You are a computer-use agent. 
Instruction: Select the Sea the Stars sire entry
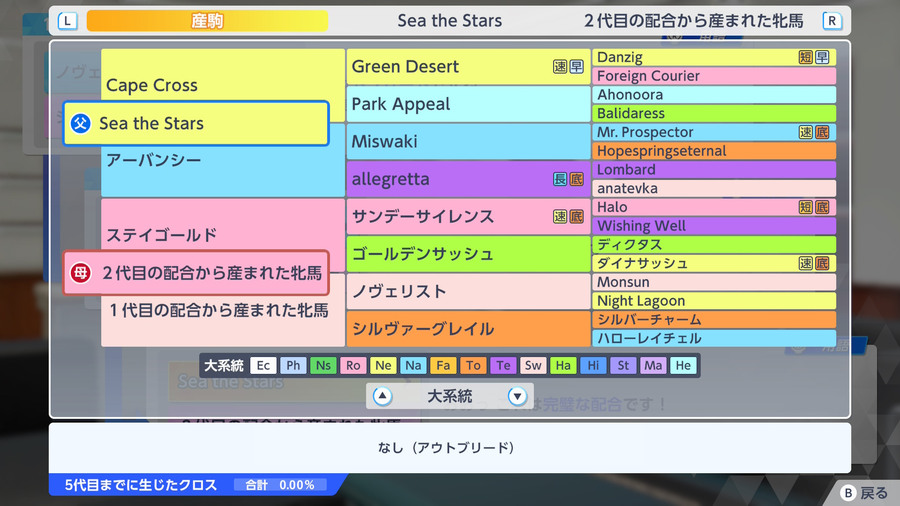pyautogui.click(x=196, y=123)
